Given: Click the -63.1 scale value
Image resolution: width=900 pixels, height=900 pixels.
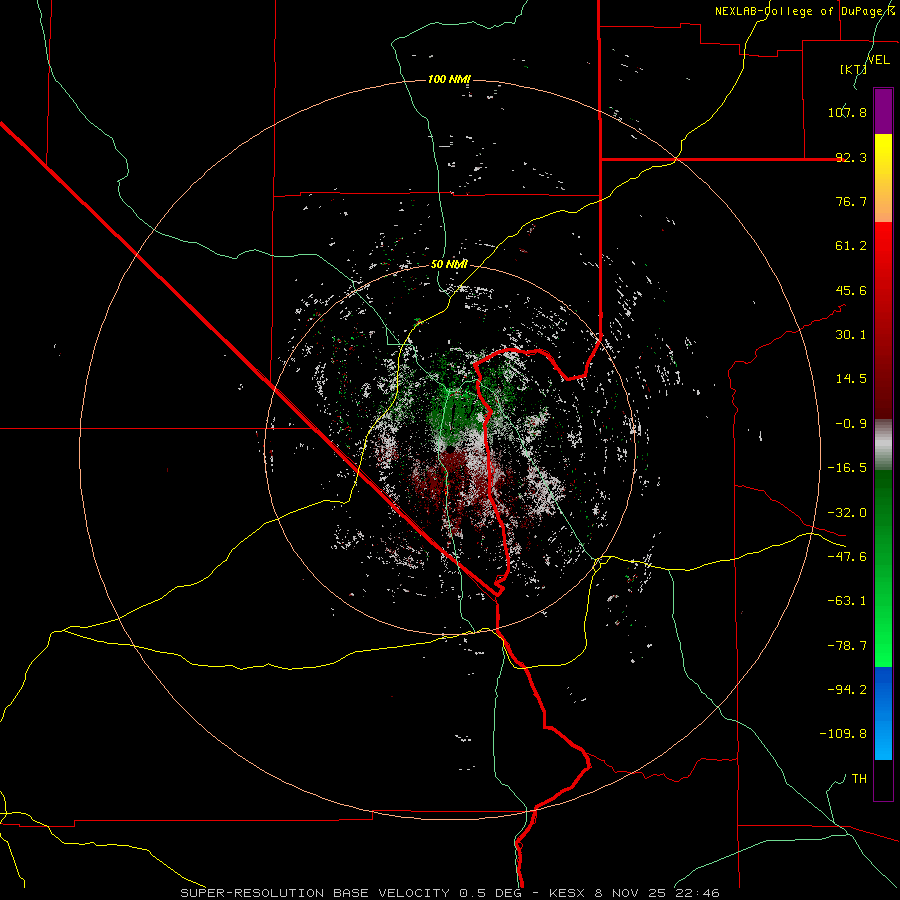Looking at the screenshot, I should (847, 601).
